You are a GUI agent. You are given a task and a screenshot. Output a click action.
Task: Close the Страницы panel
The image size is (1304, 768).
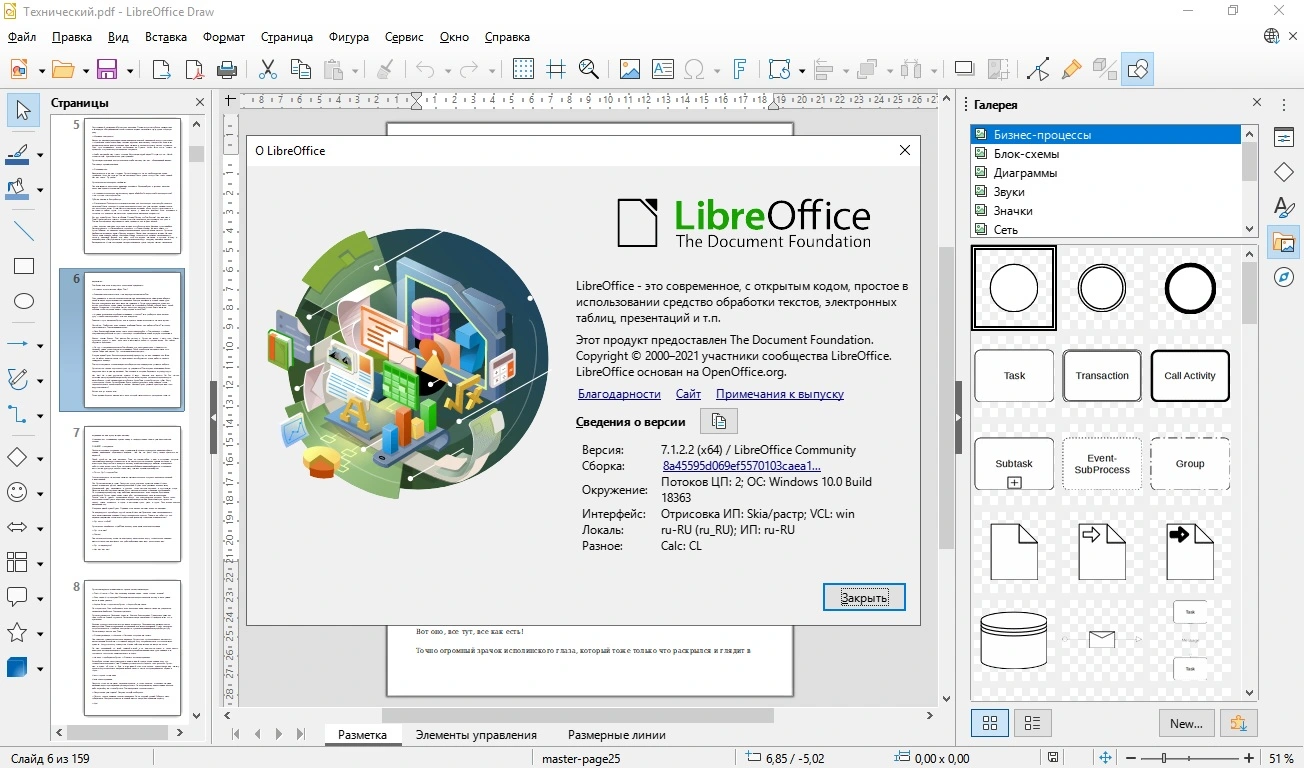pos(200,103)
